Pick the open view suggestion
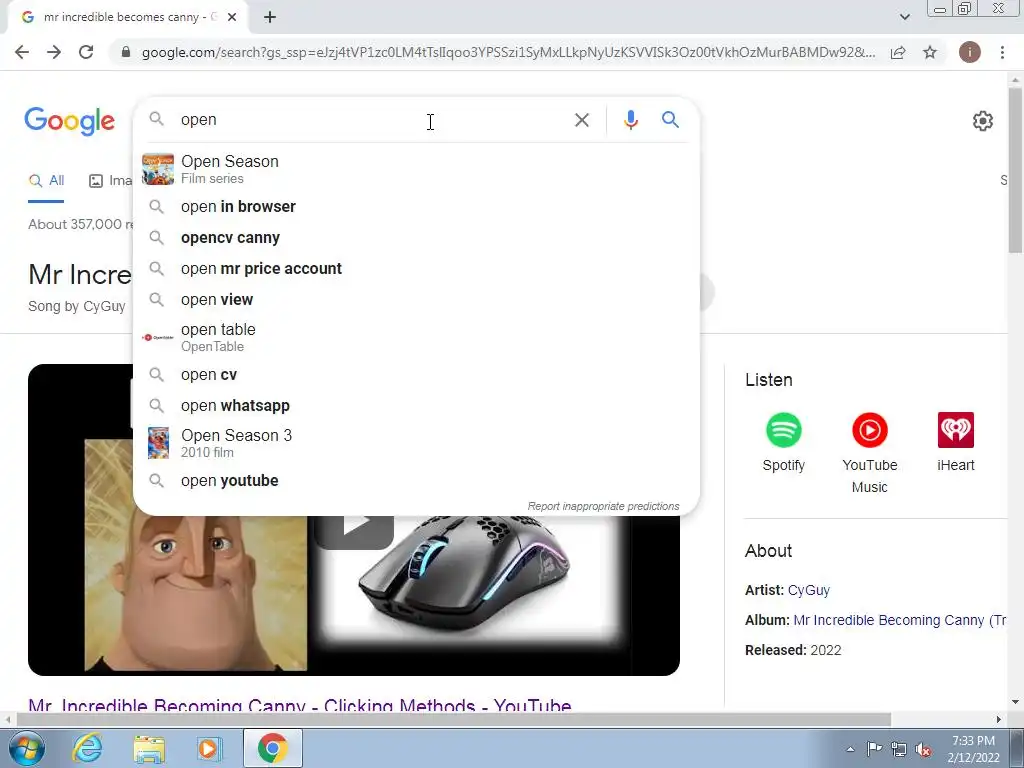Screen dimensions: 1024x768 coord(416,300)
